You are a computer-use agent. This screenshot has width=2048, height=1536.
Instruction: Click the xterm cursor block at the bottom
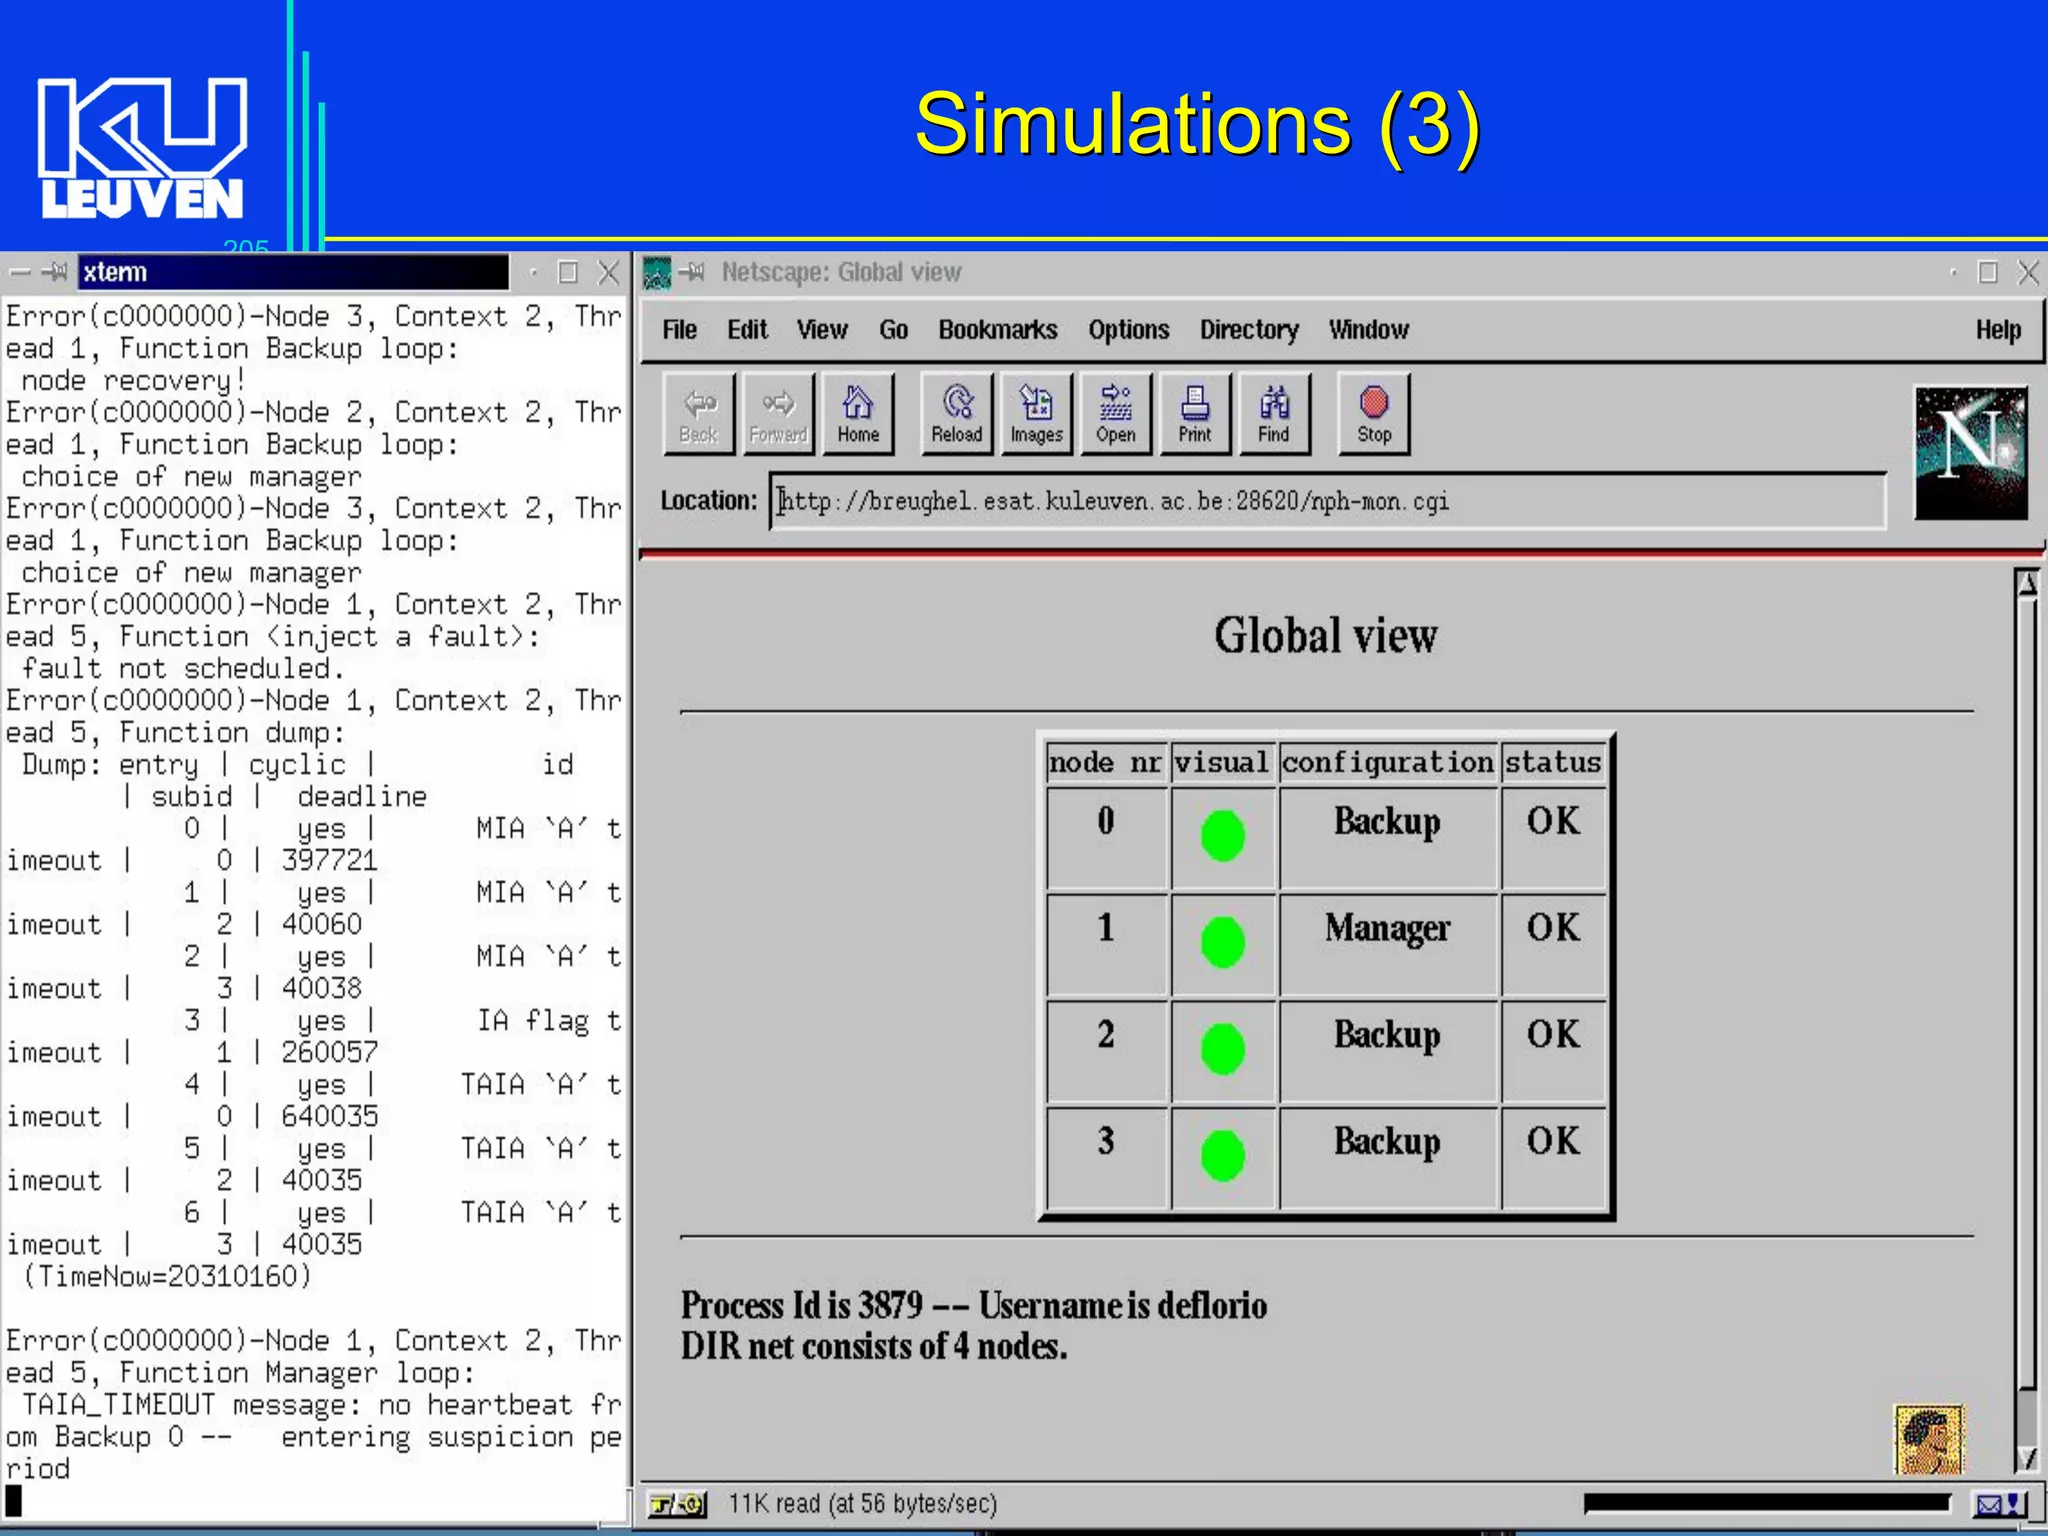coord(13,1500)
